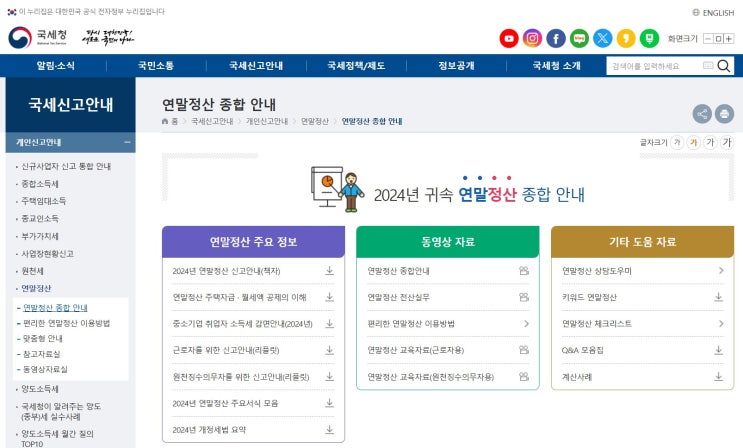Viewport: 743px width, 448px height.
Task: Play 연말정산 교육자료(근로자용) video icon
Action: [x=524, y=350]
